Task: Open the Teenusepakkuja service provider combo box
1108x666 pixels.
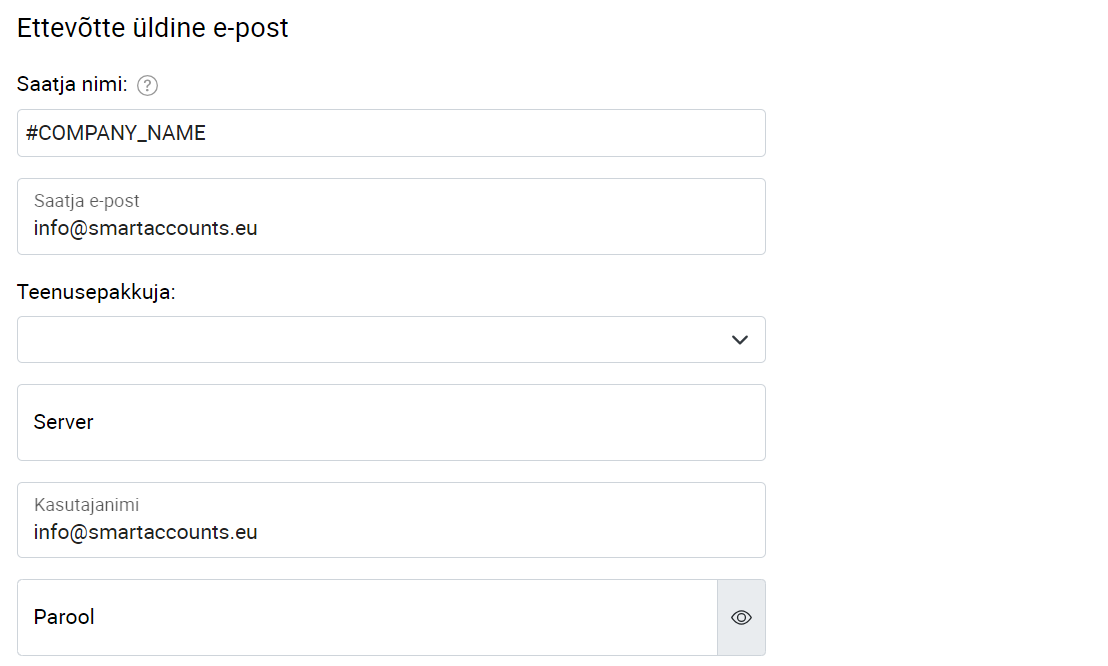Action: (391, 339)
